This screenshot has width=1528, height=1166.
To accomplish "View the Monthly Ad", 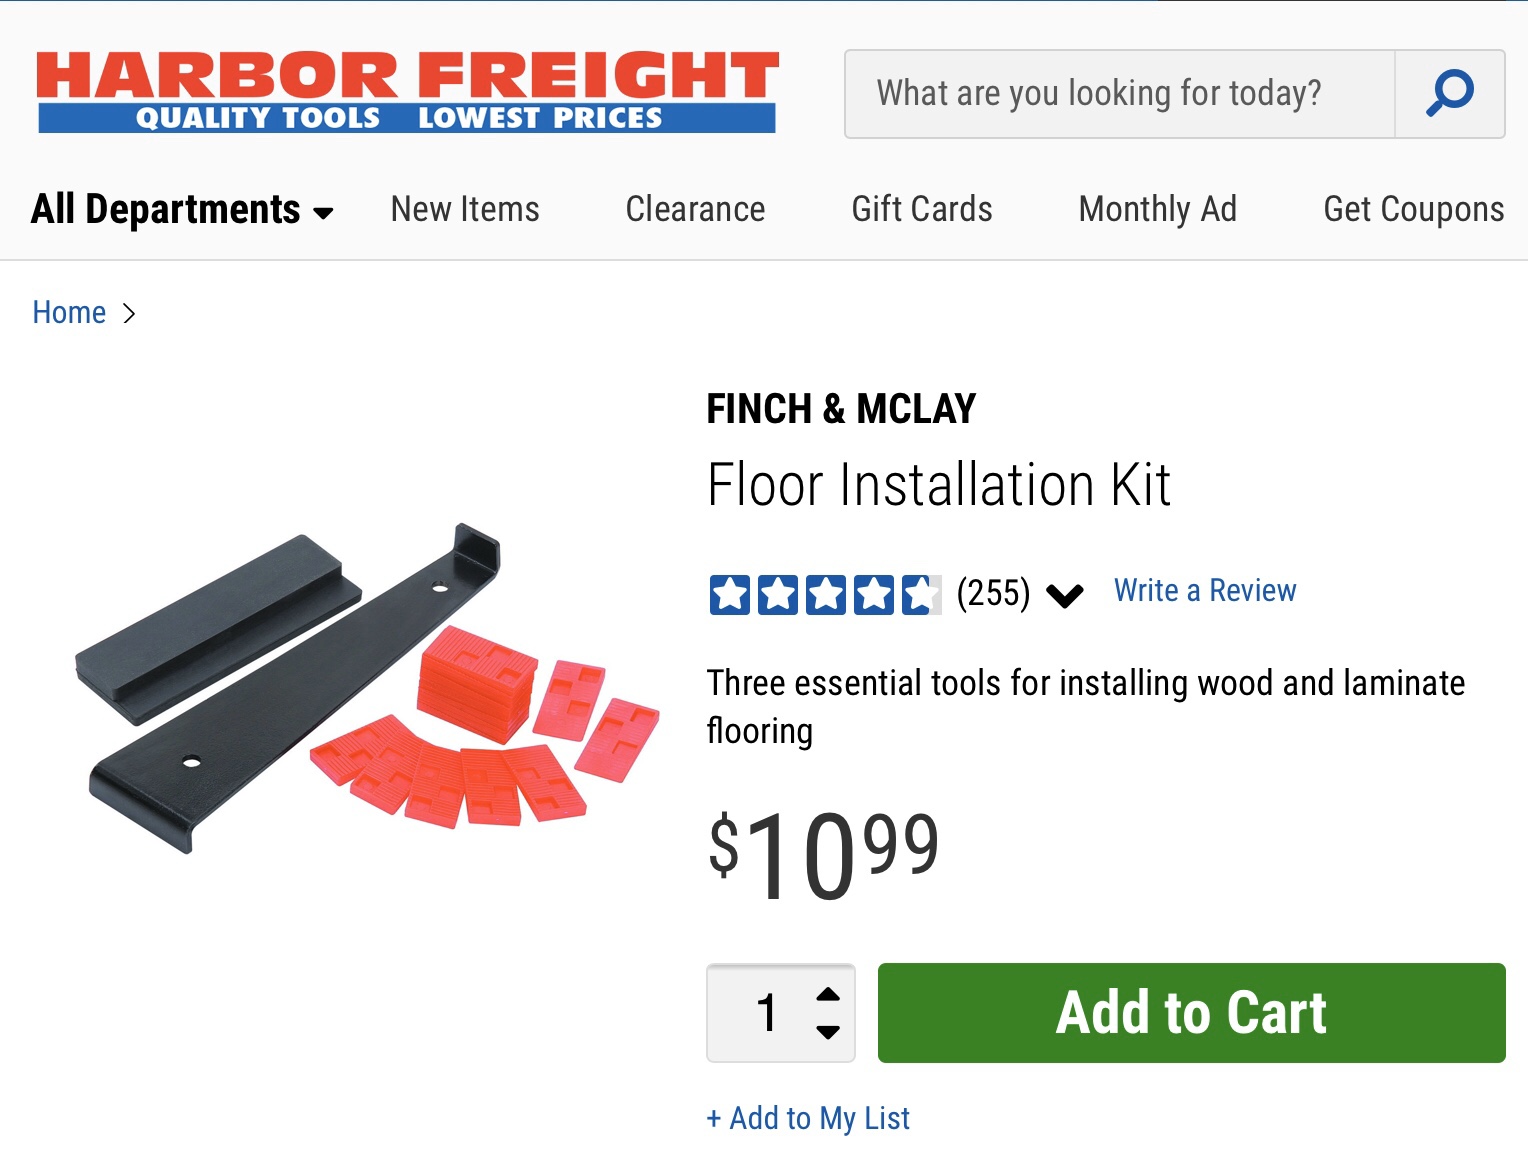I will pyautogui.click(x=1158, y=210).
